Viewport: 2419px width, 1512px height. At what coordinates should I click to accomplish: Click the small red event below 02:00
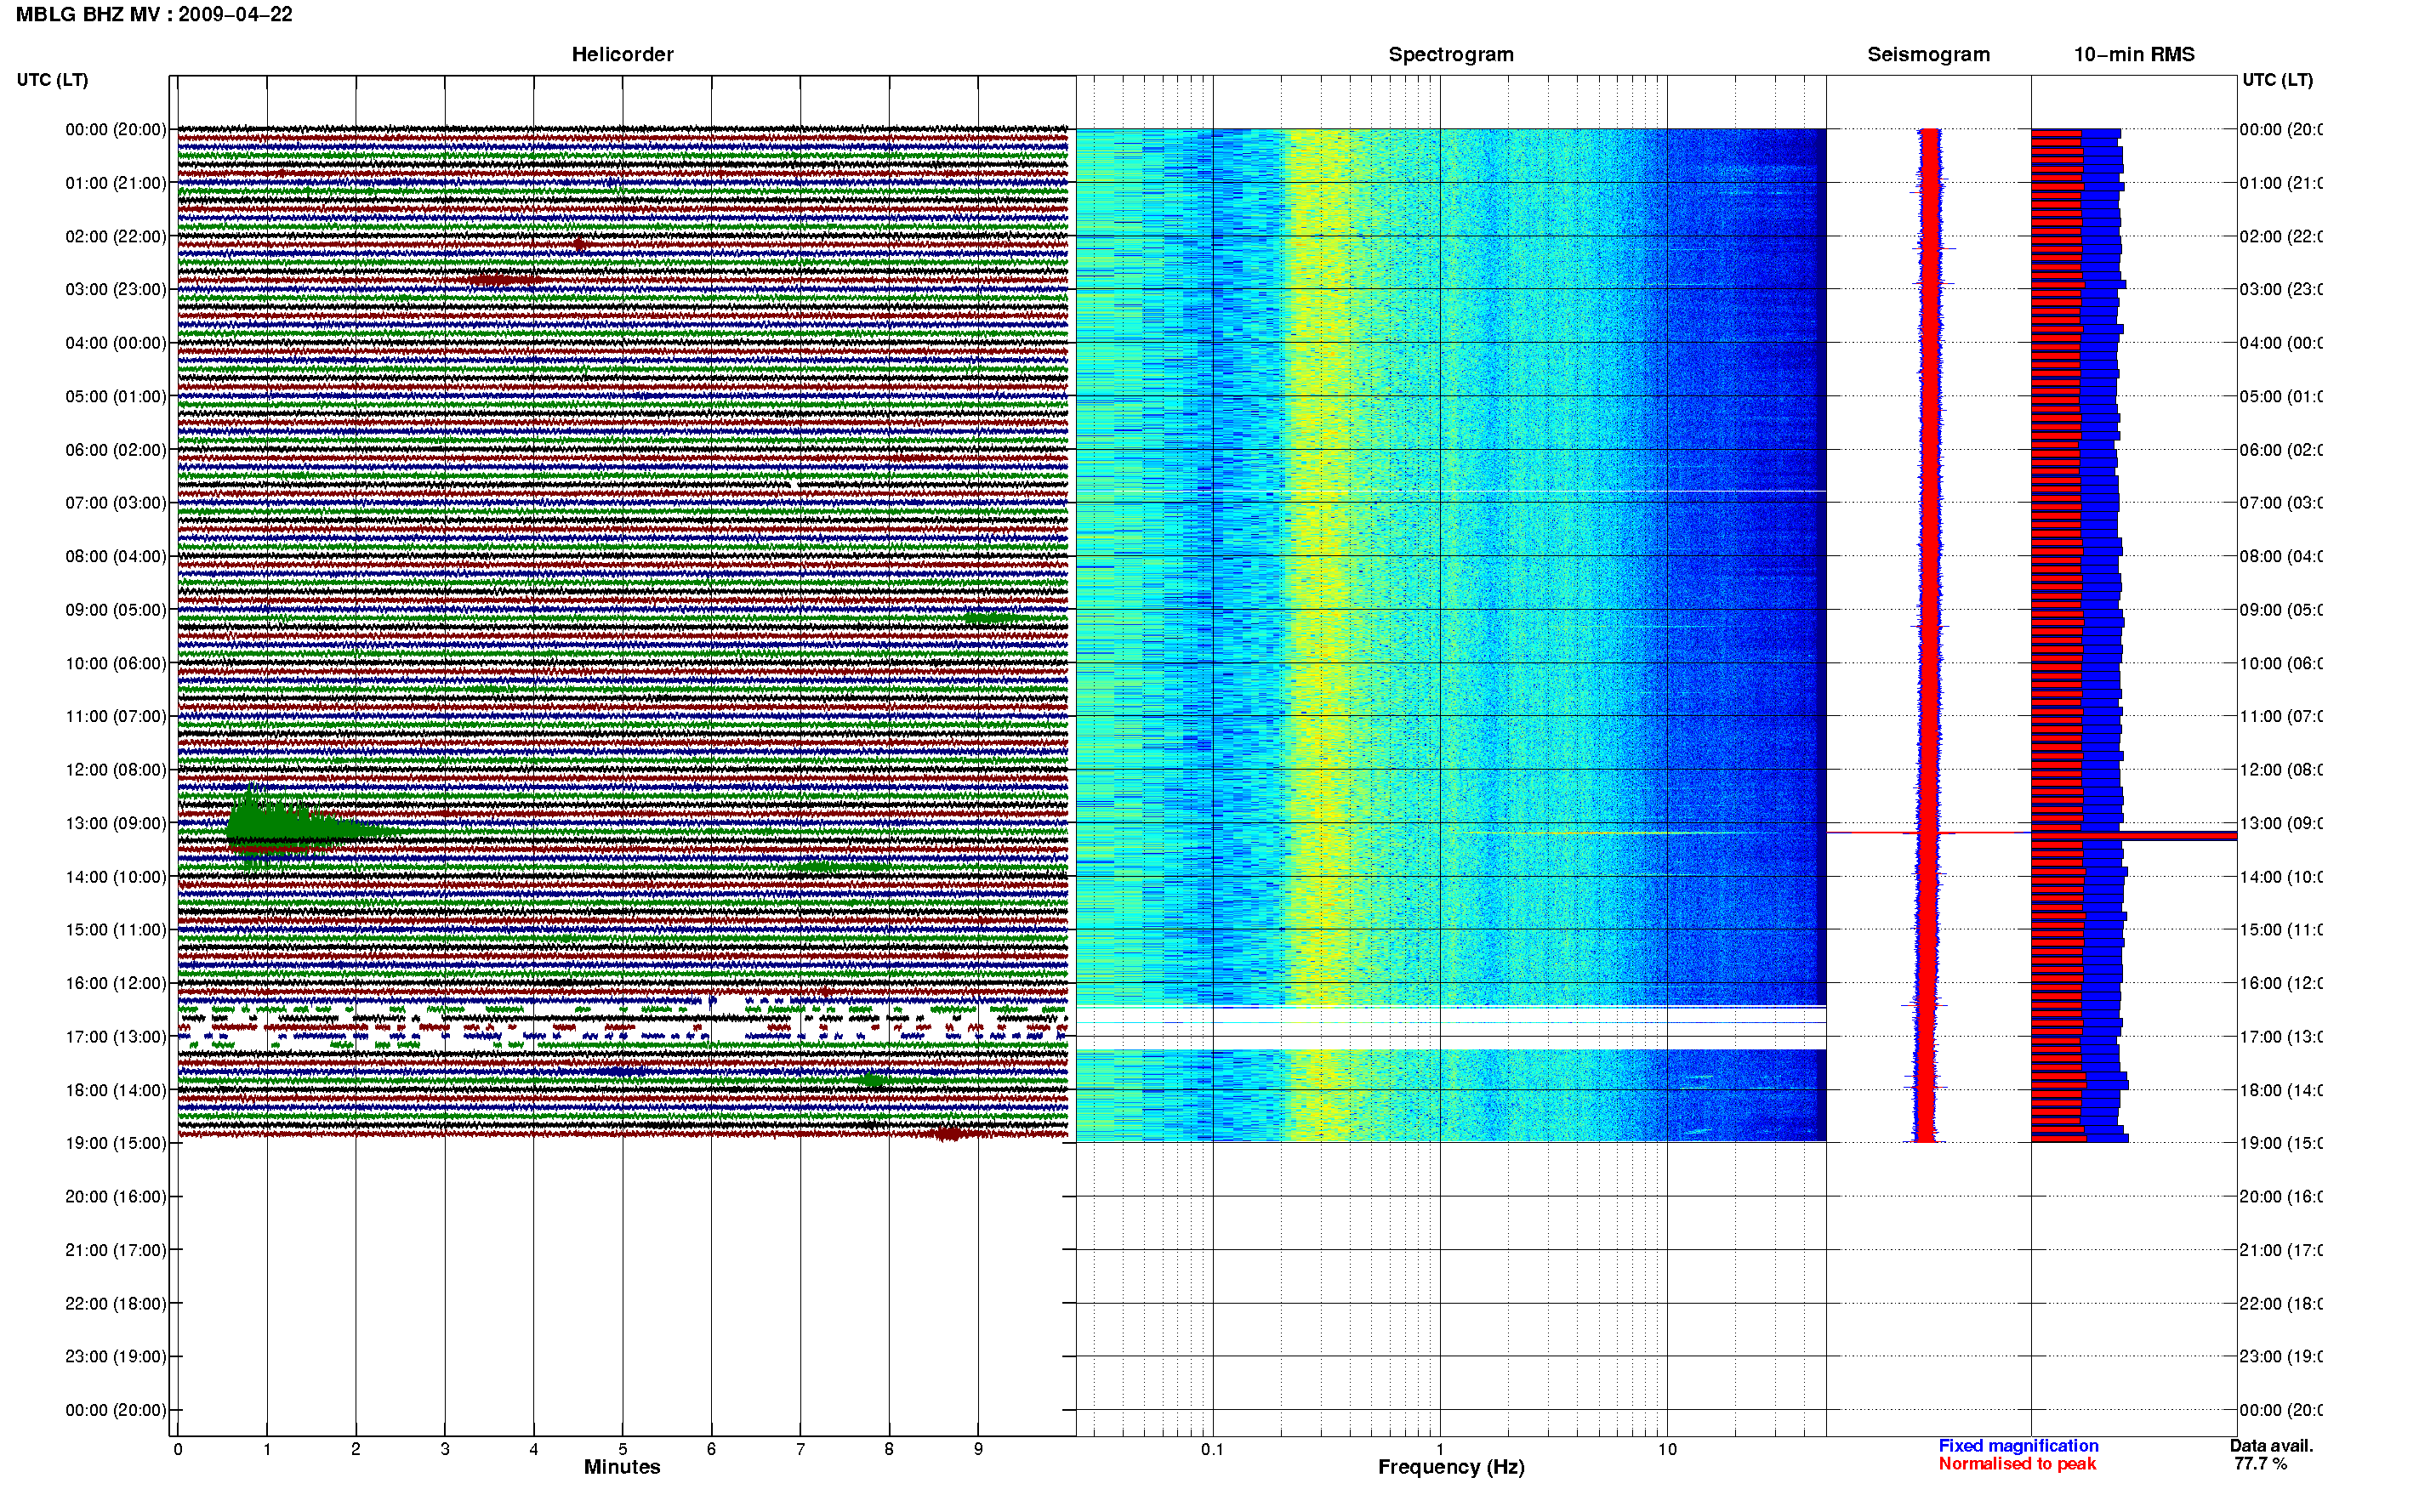point(580,244)
